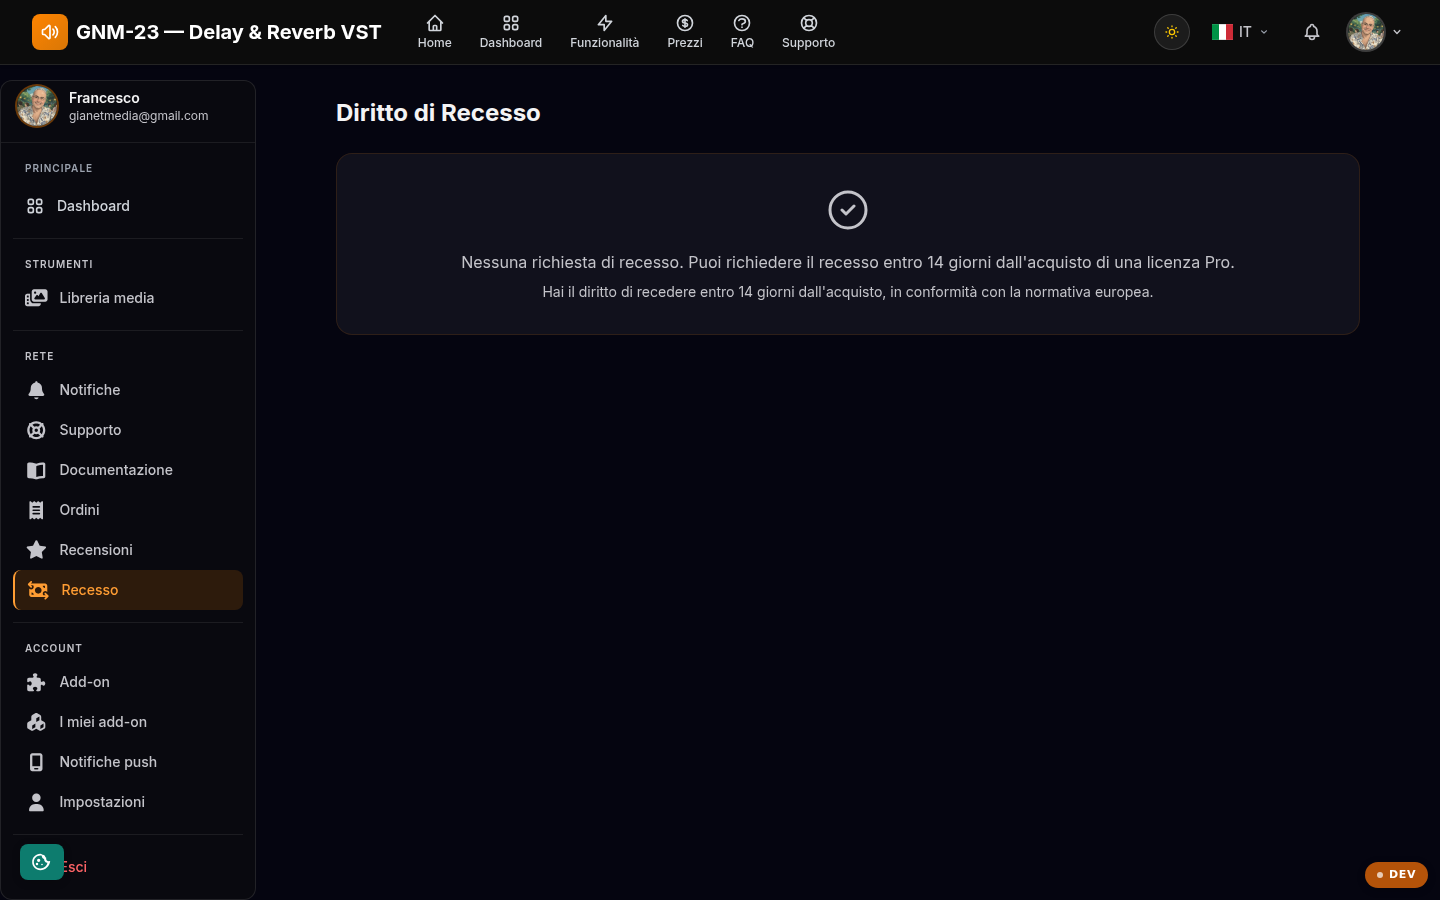Screen dimensions: 1440x900
Task: Click the Italian flag icon
Action: click(1222, 32)
